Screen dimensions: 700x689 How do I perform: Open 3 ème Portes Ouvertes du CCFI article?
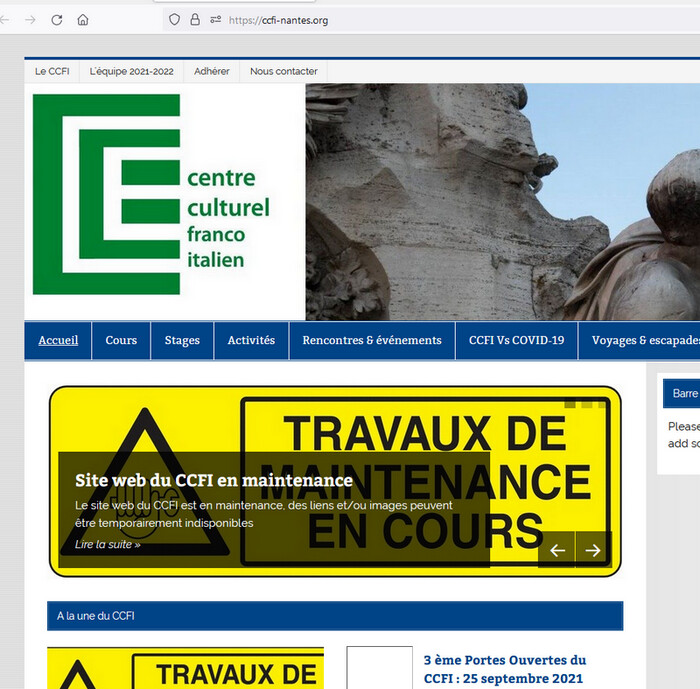[x=504, y=669]
